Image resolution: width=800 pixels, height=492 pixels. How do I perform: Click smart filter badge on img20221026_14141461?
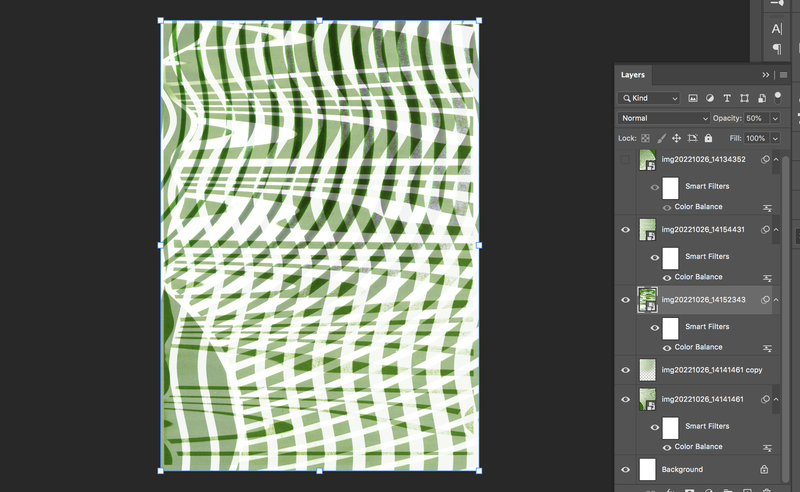tap(765, 399)
